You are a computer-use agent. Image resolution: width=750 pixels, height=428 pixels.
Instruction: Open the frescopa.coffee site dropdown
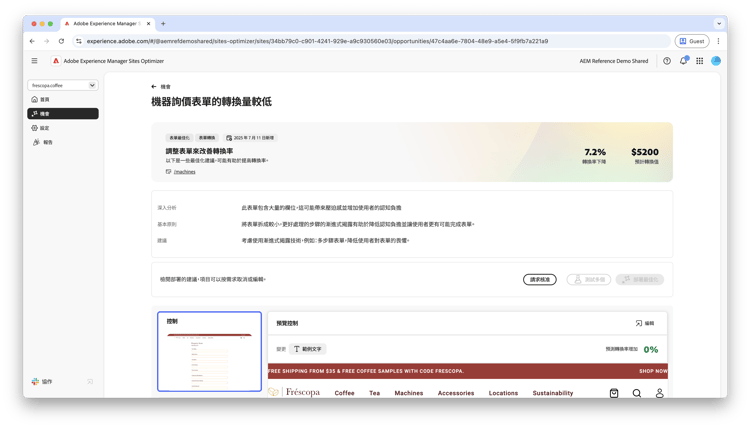[x=63, y=85]
